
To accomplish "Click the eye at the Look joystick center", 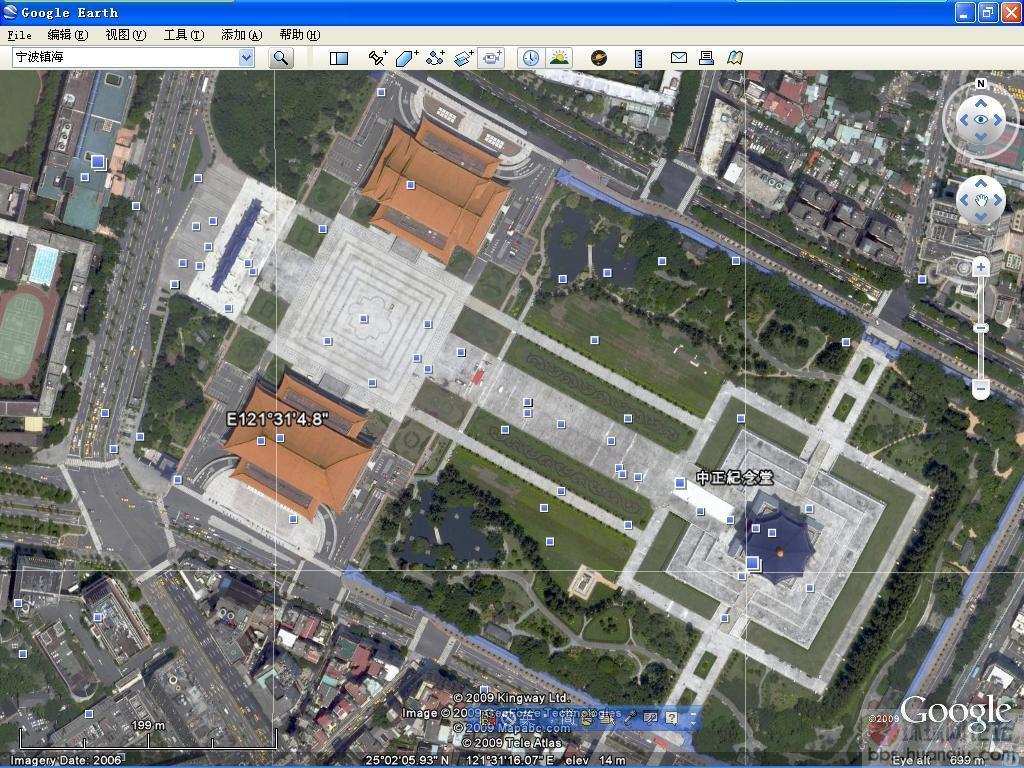I will pos(981,120).
